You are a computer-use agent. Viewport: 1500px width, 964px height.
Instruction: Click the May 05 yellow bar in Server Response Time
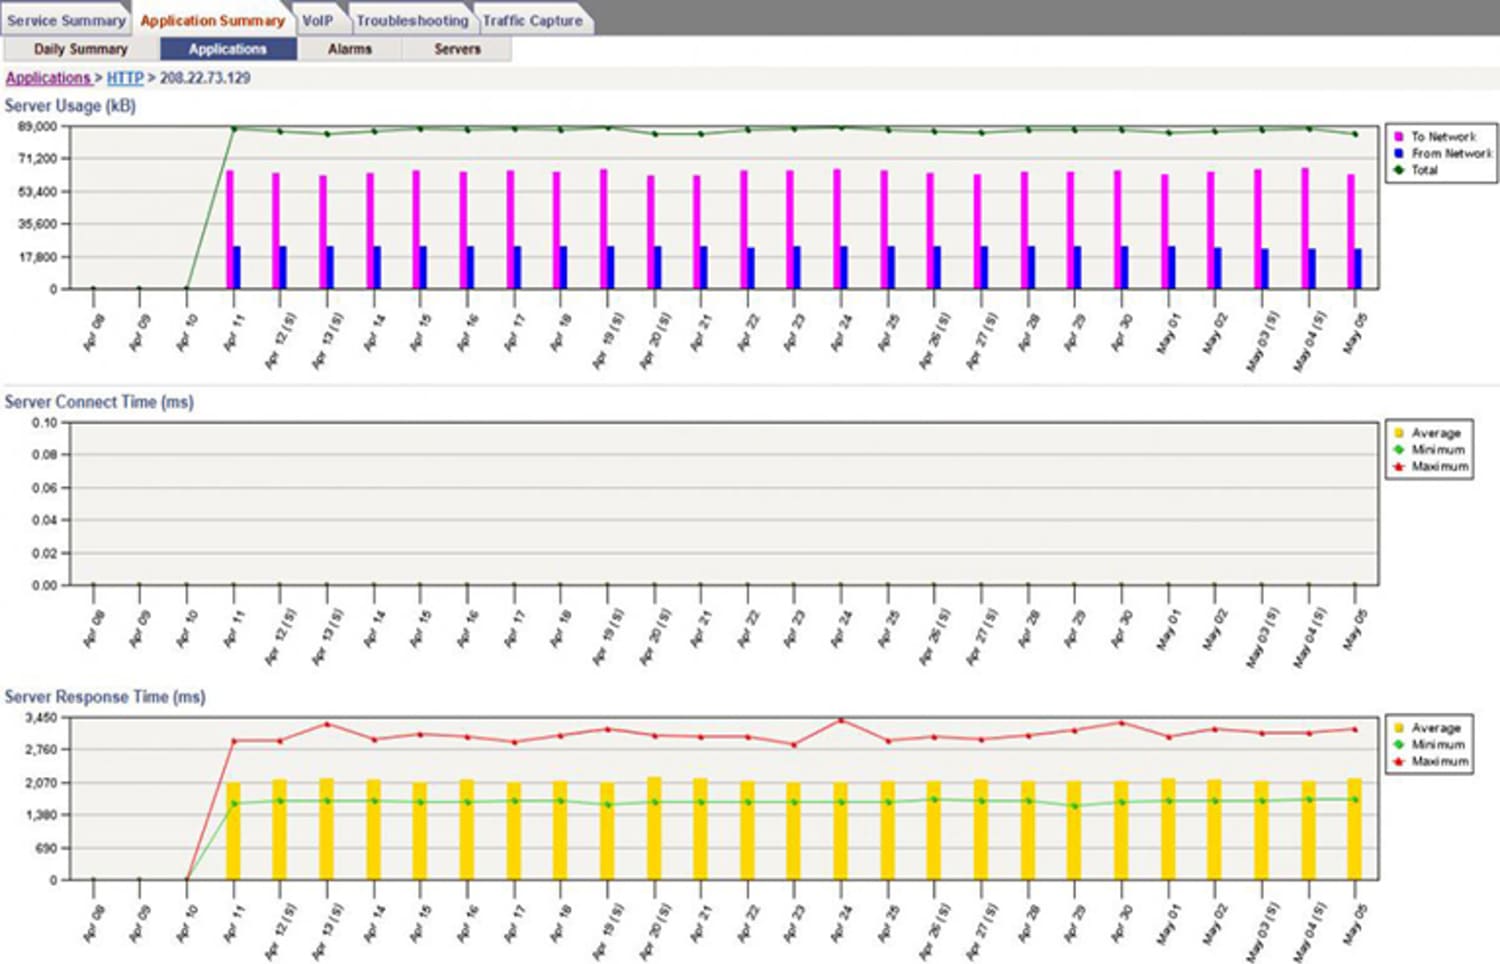pyautogui.click(x=1355, y=829)
